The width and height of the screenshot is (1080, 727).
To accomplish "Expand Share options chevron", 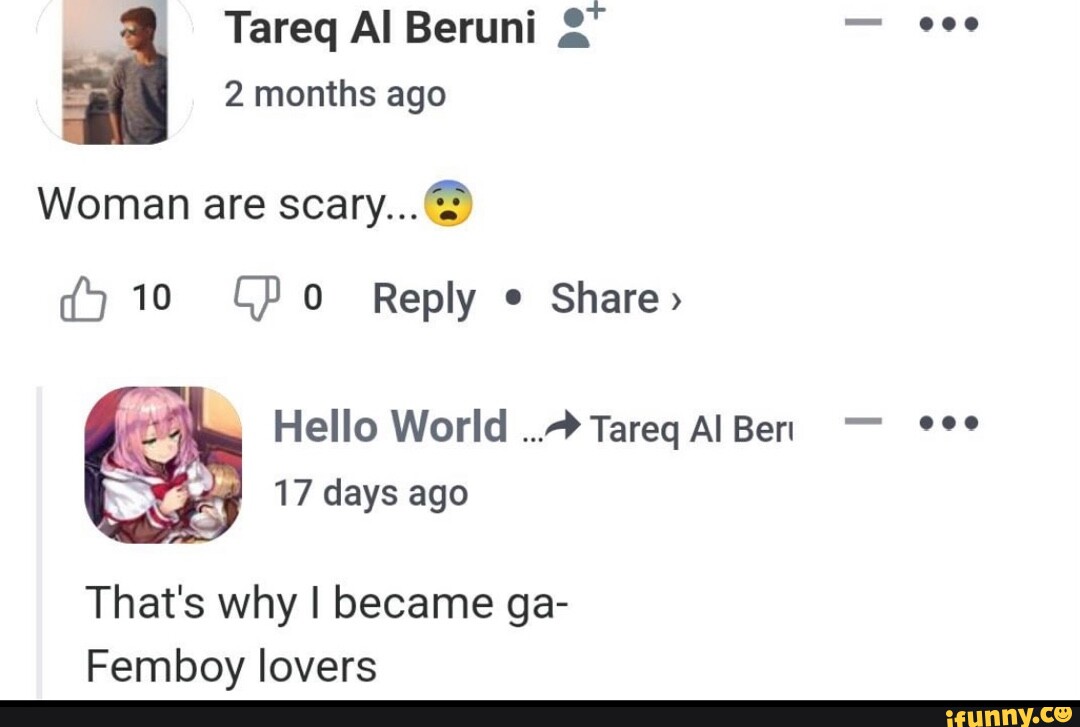I will tap(678, 300).
